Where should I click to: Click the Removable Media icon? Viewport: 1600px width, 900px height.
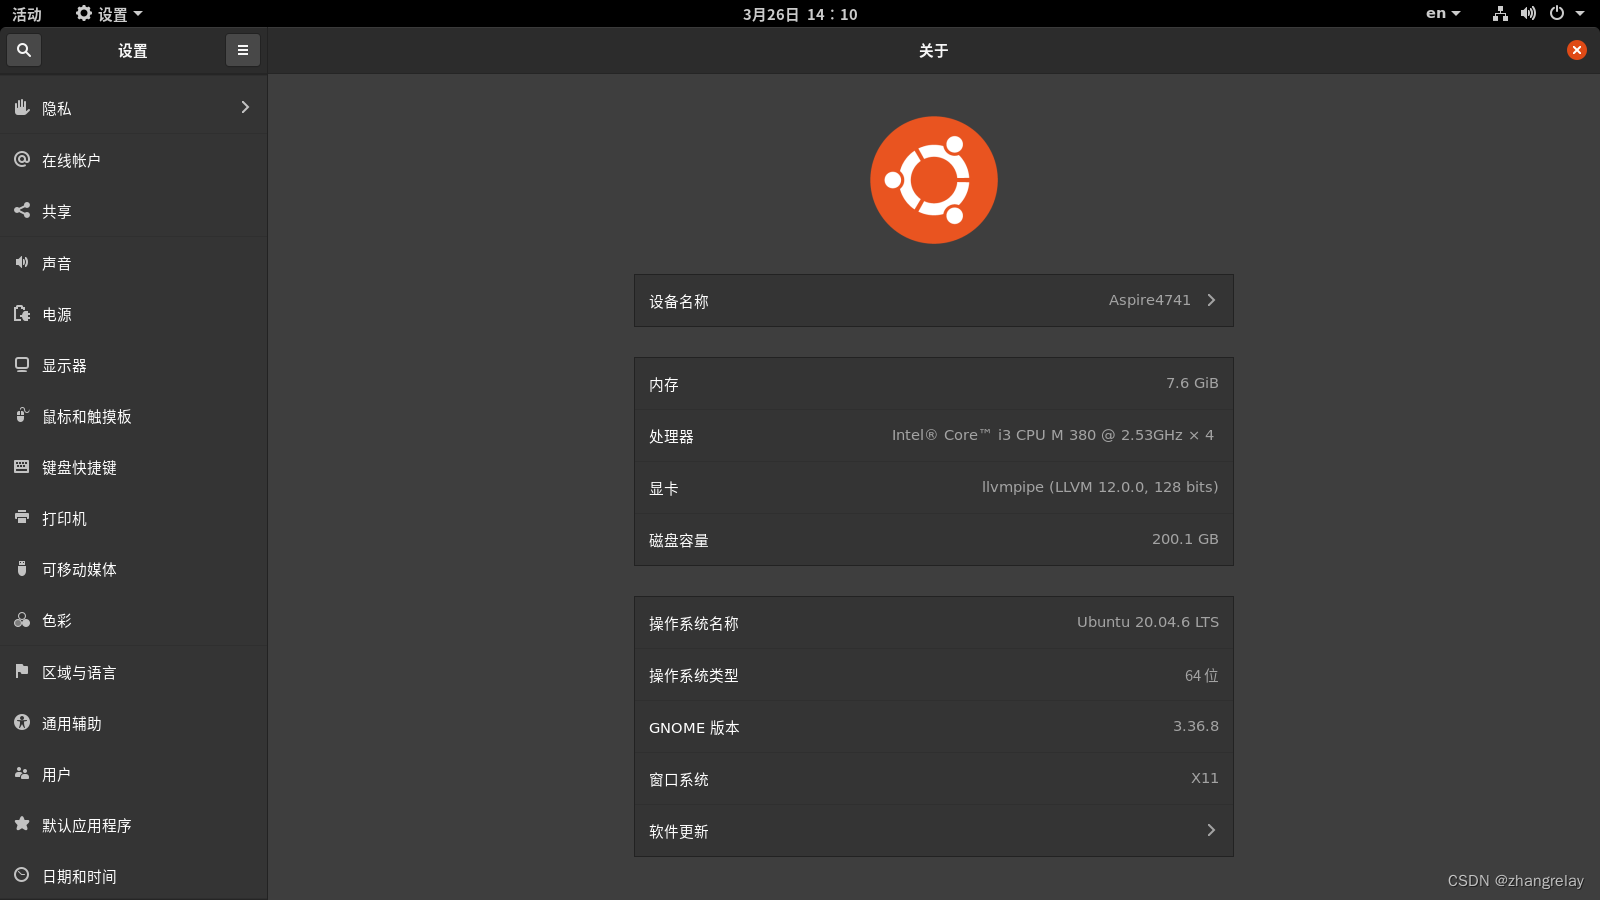[x=22, y=568]
